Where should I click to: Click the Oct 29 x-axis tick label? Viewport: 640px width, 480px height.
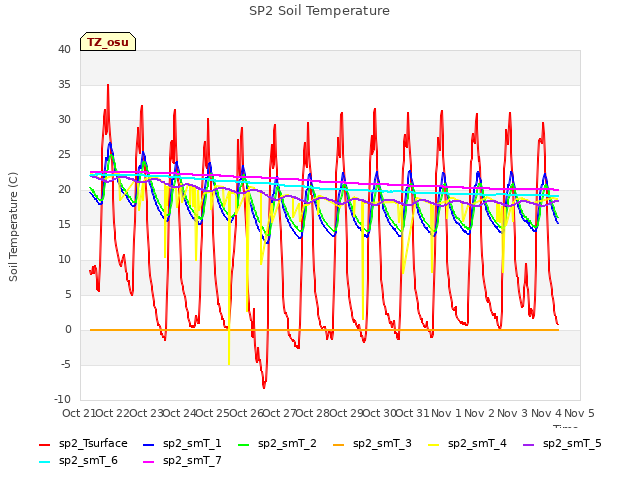point(345,413)
